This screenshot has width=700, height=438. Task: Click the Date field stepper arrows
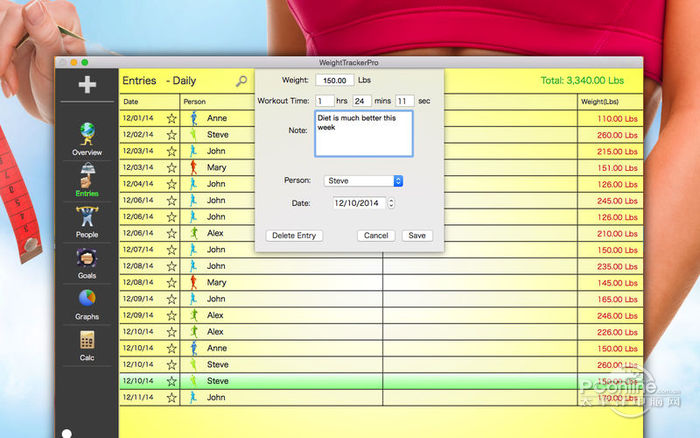click(x=391, y=203)
